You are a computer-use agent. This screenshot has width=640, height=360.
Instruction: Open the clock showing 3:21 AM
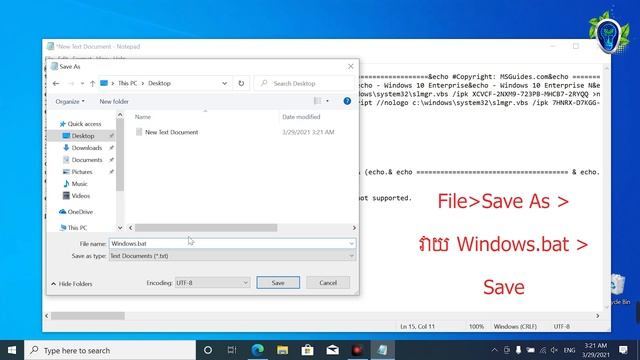(x=596, y=350)
